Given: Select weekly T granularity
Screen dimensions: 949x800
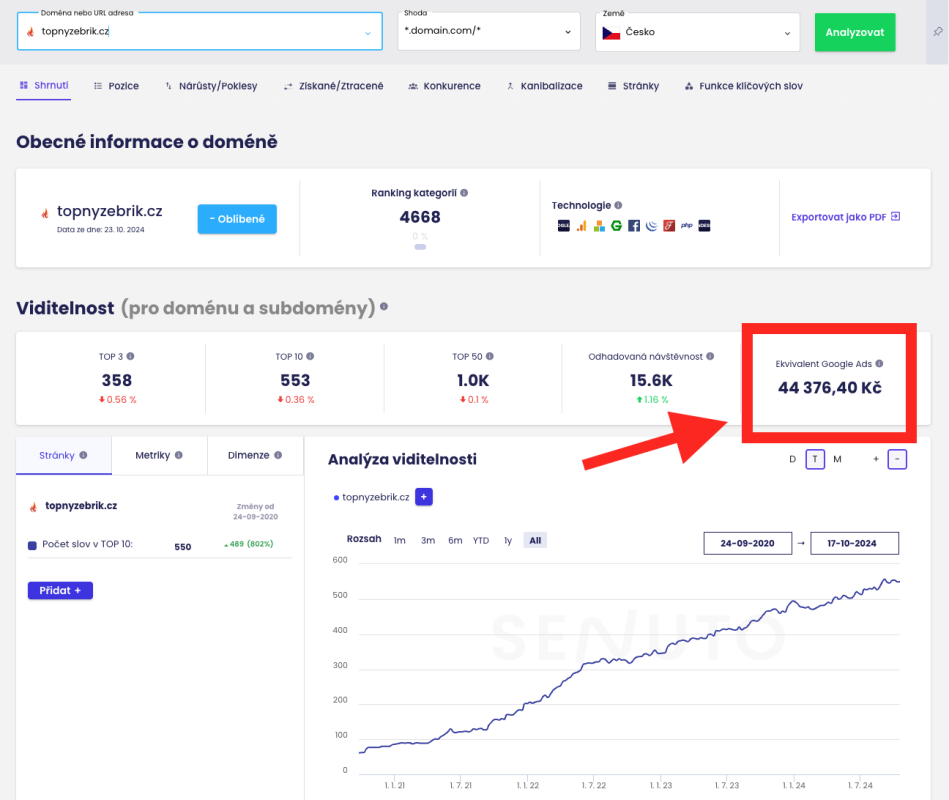Looking at the screenshot, I should click(815, 459).
